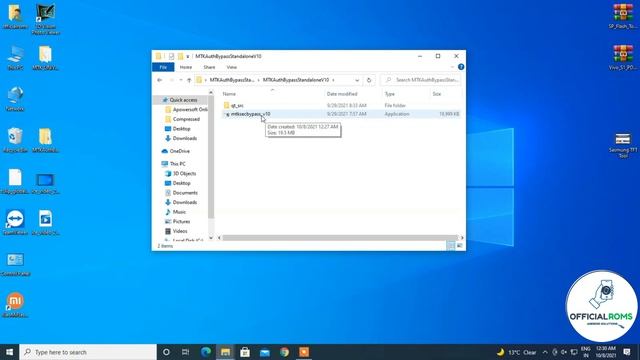Open address bar history dropdown

point(357,80)
